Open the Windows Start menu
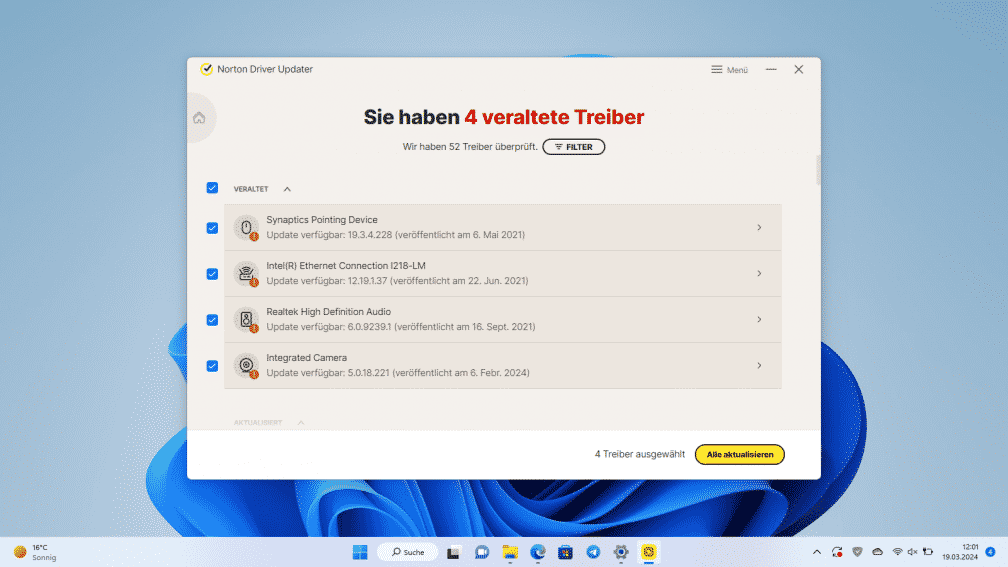 (x=360, y=552)
